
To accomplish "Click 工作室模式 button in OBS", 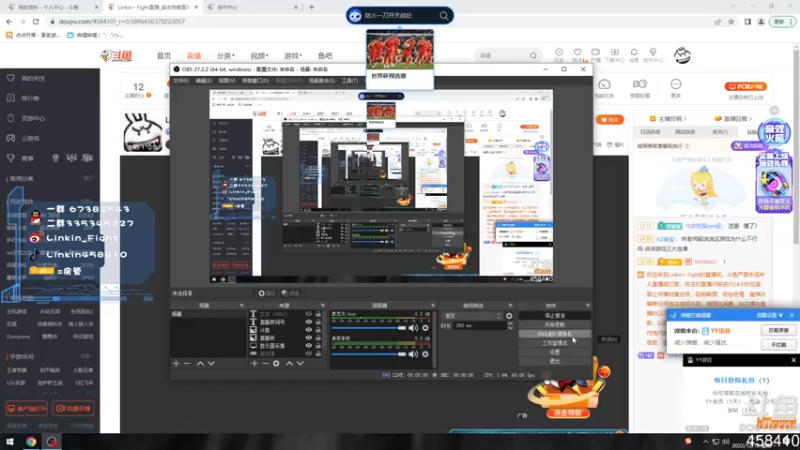I will (554, 343).
